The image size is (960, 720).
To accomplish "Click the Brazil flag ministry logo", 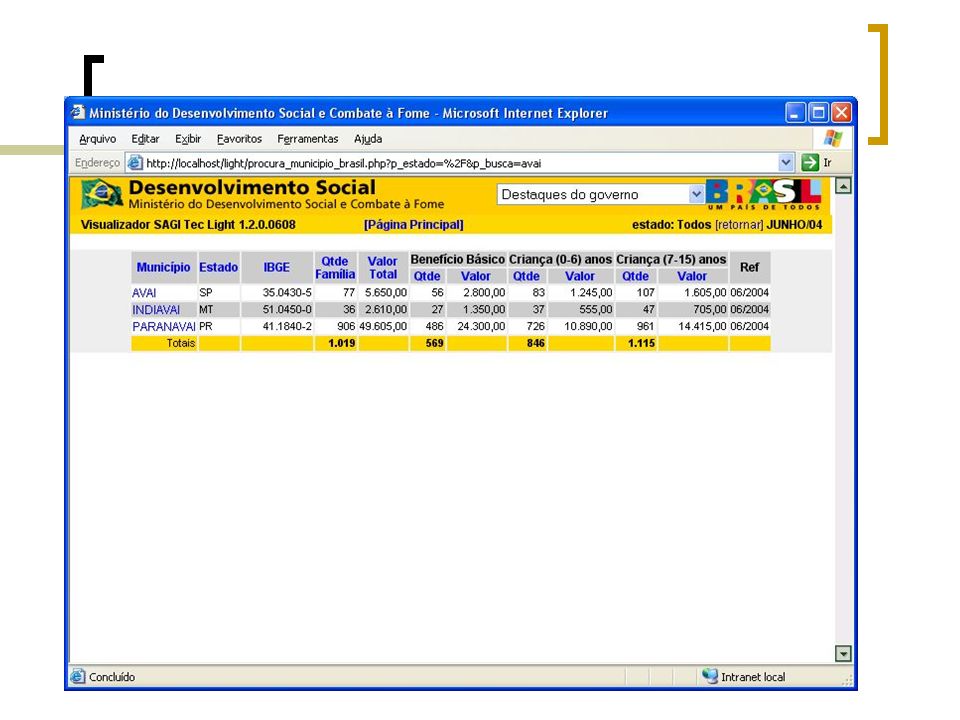I will [x=102, y=194].
